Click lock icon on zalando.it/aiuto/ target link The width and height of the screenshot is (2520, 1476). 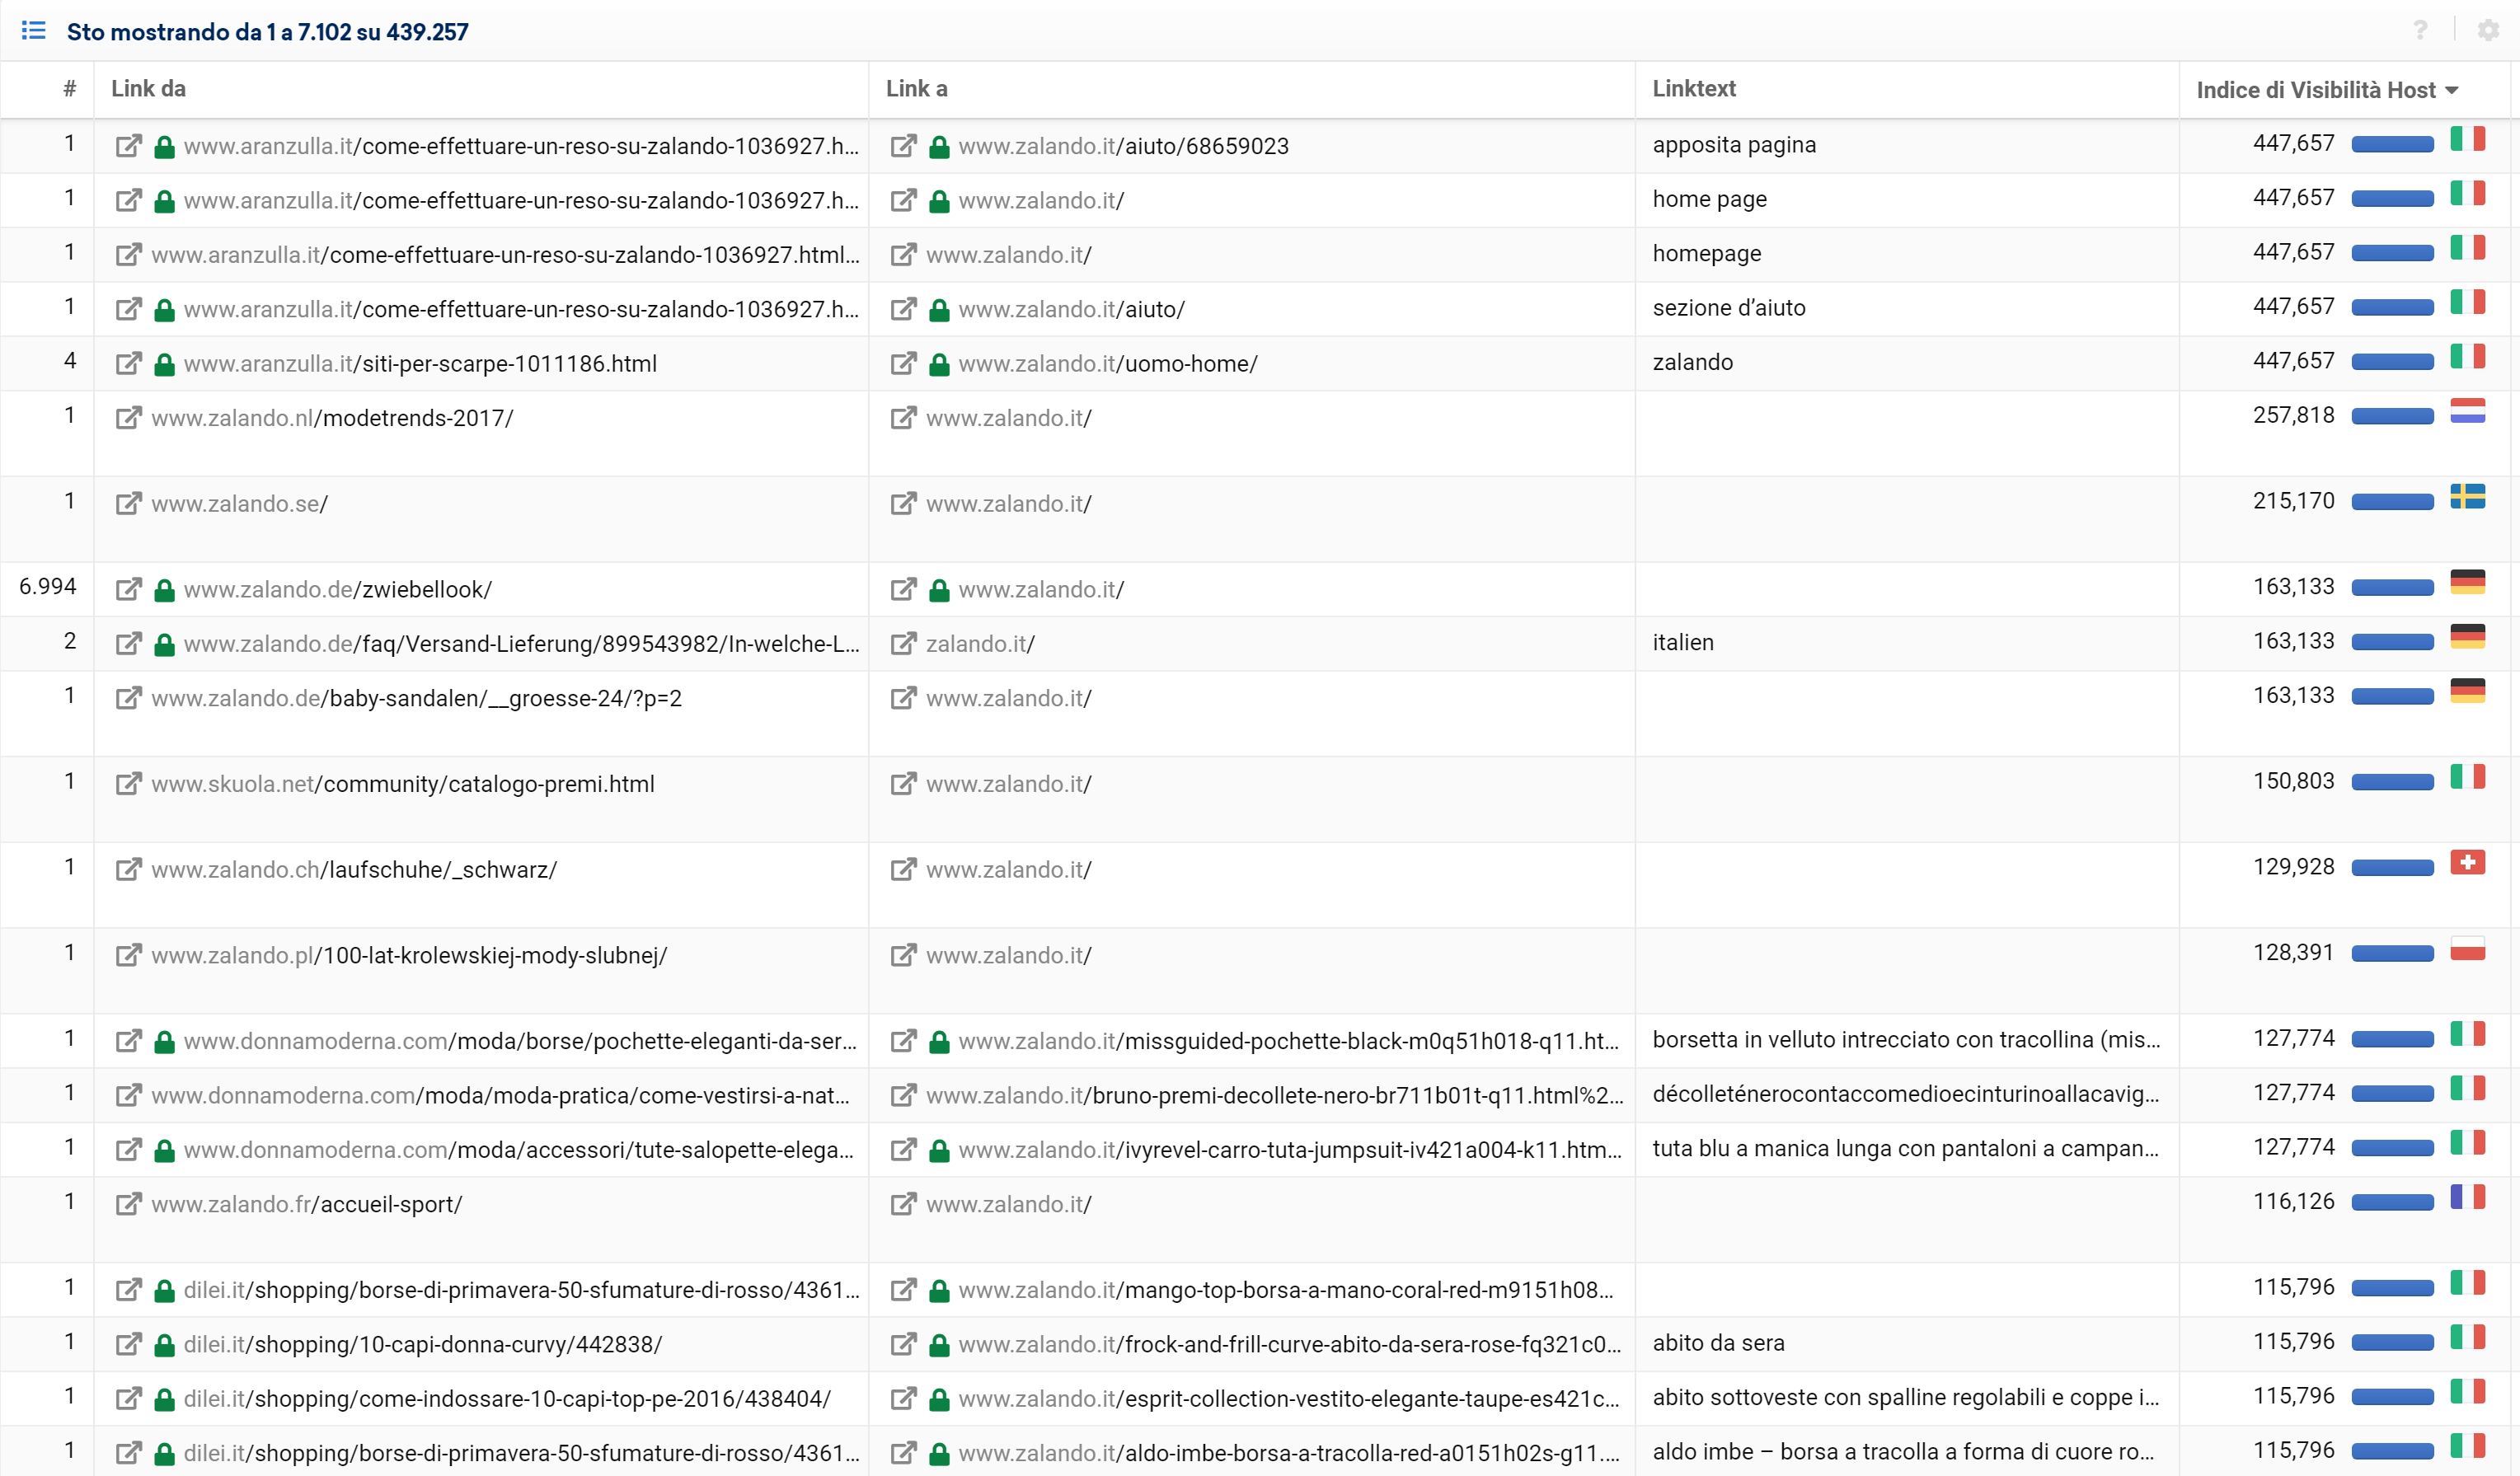[939, 310]
